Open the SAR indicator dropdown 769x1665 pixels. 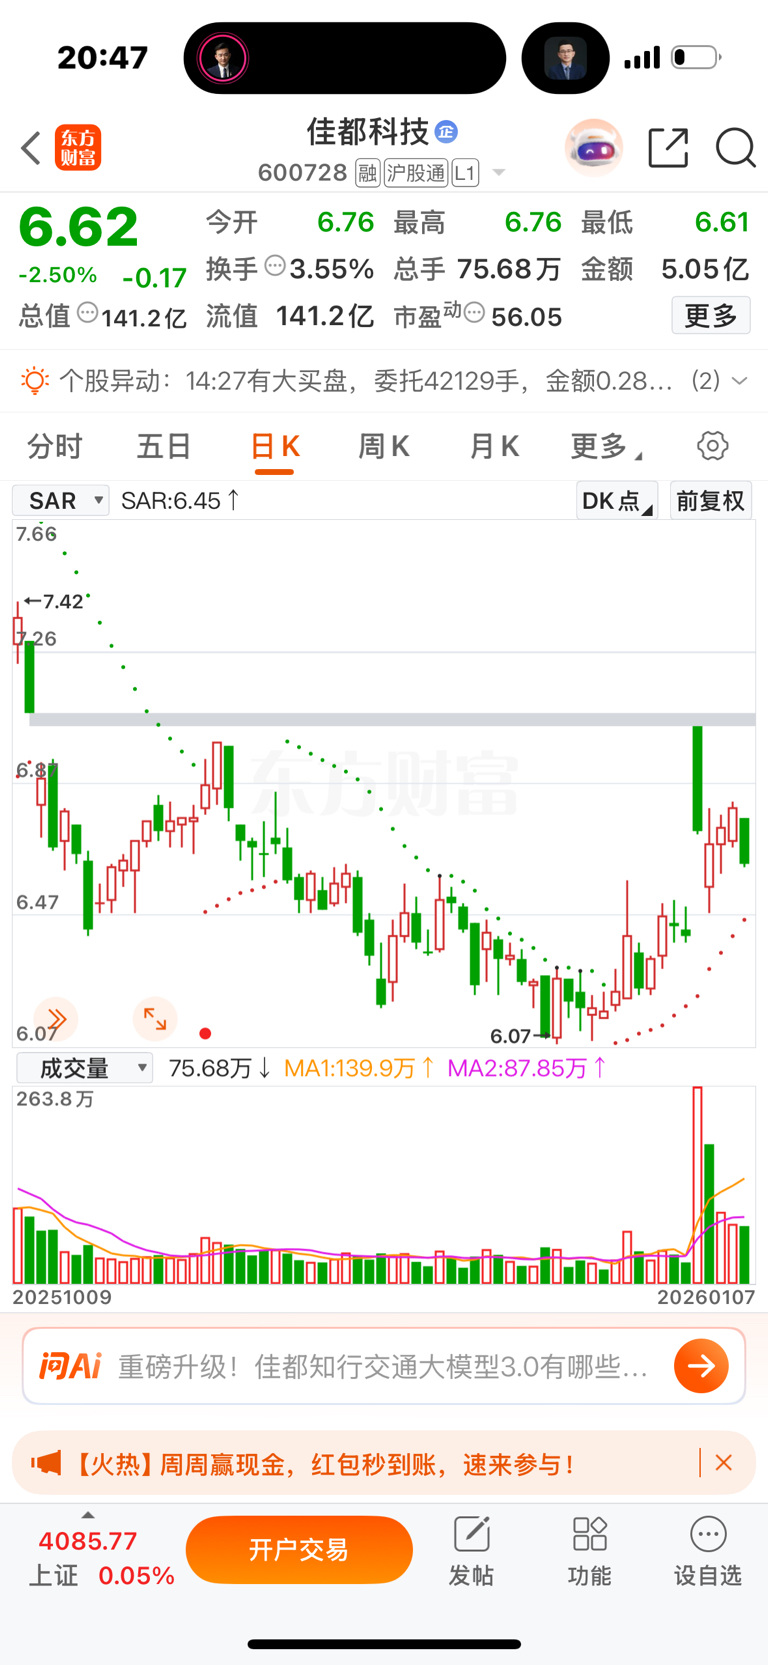[x=60, y=501]
